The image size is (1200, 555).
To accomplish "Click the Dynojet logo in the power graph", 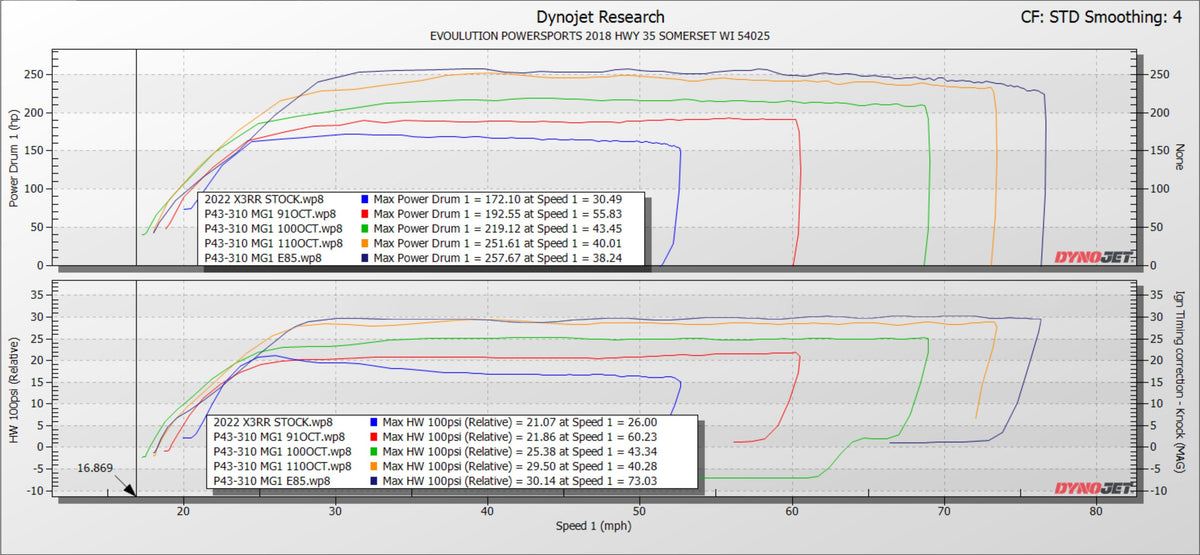I will pos(1094,257).
